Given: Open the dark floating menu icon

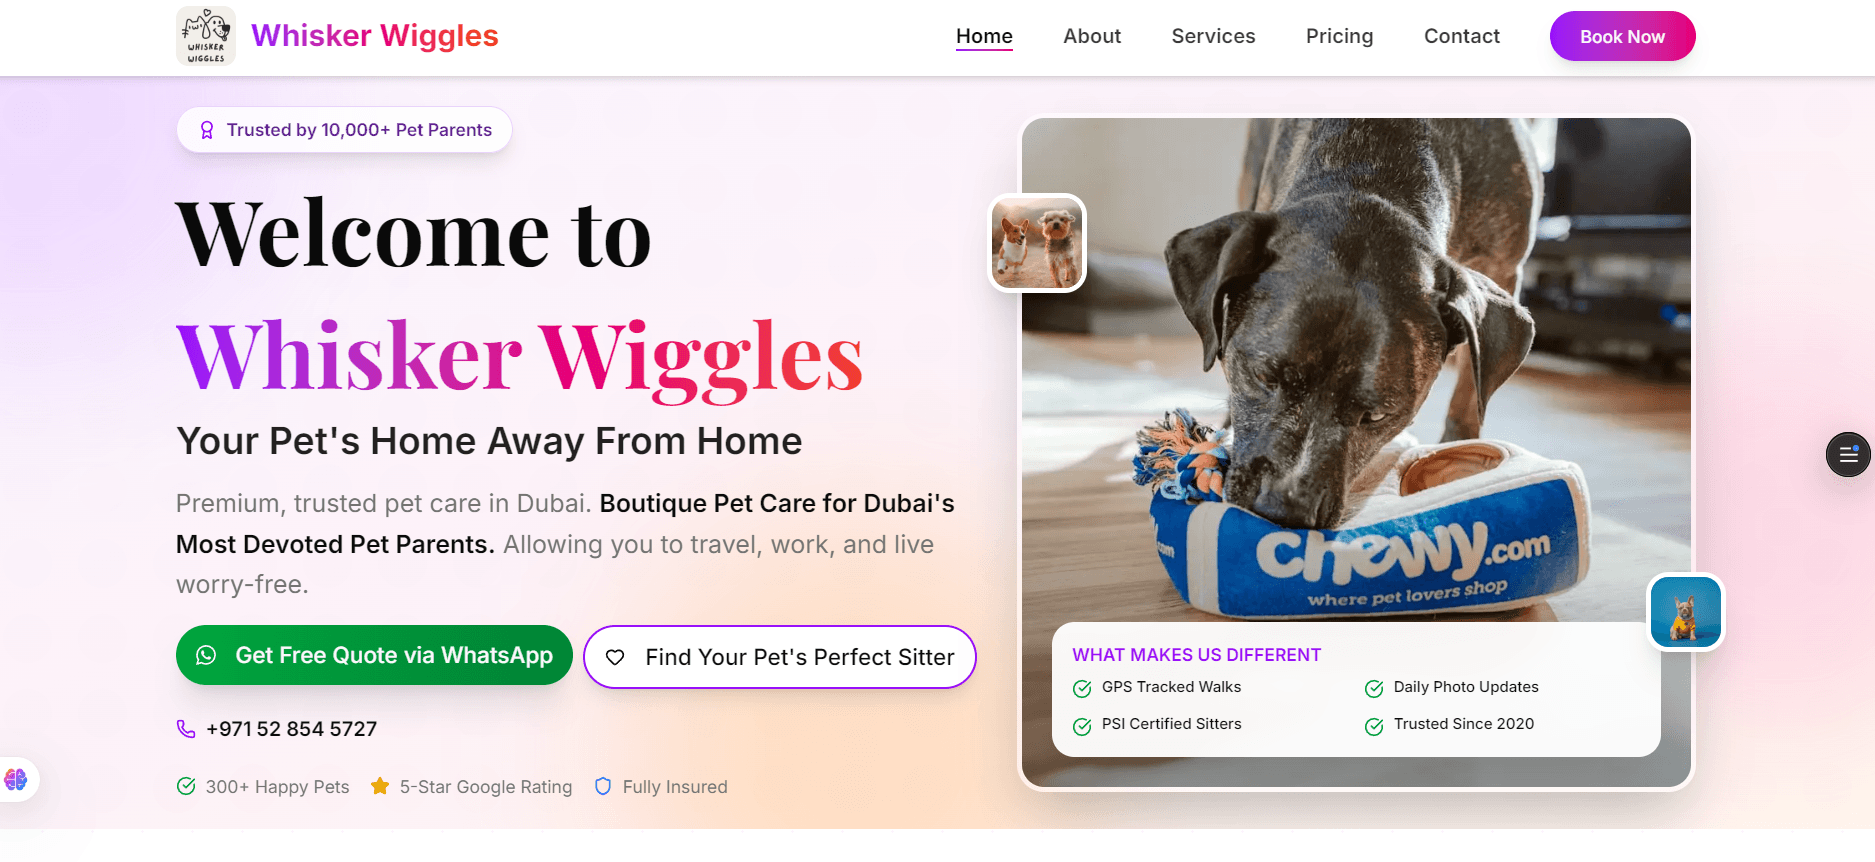Looking at the screenshot, I should click(1848, 455).
